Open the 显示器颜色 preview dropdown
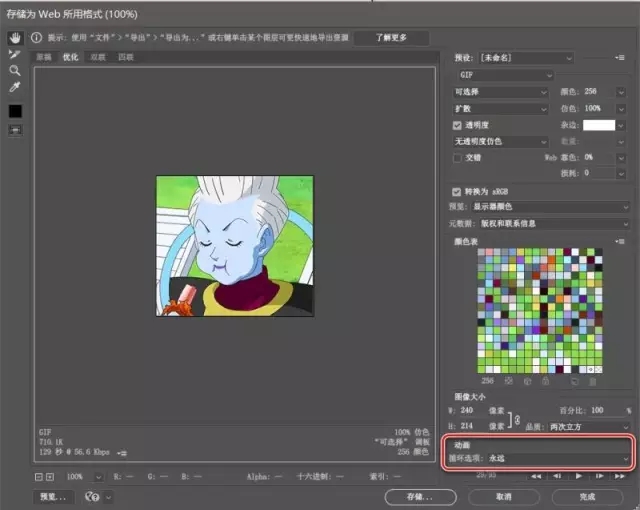640x510 pixels. point(550,206)
